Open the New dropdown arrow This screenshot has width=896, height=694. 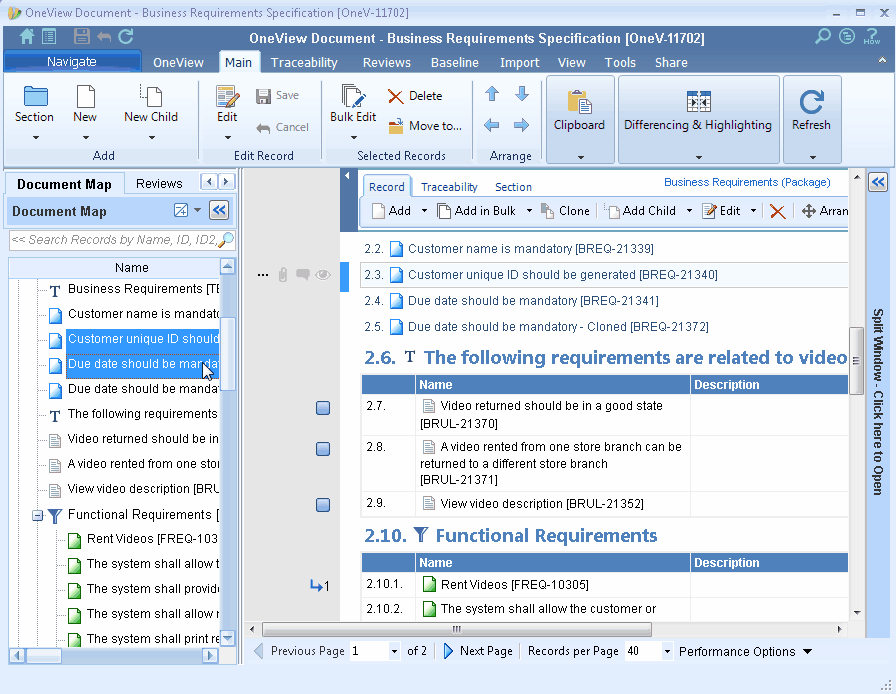(86, 138)
